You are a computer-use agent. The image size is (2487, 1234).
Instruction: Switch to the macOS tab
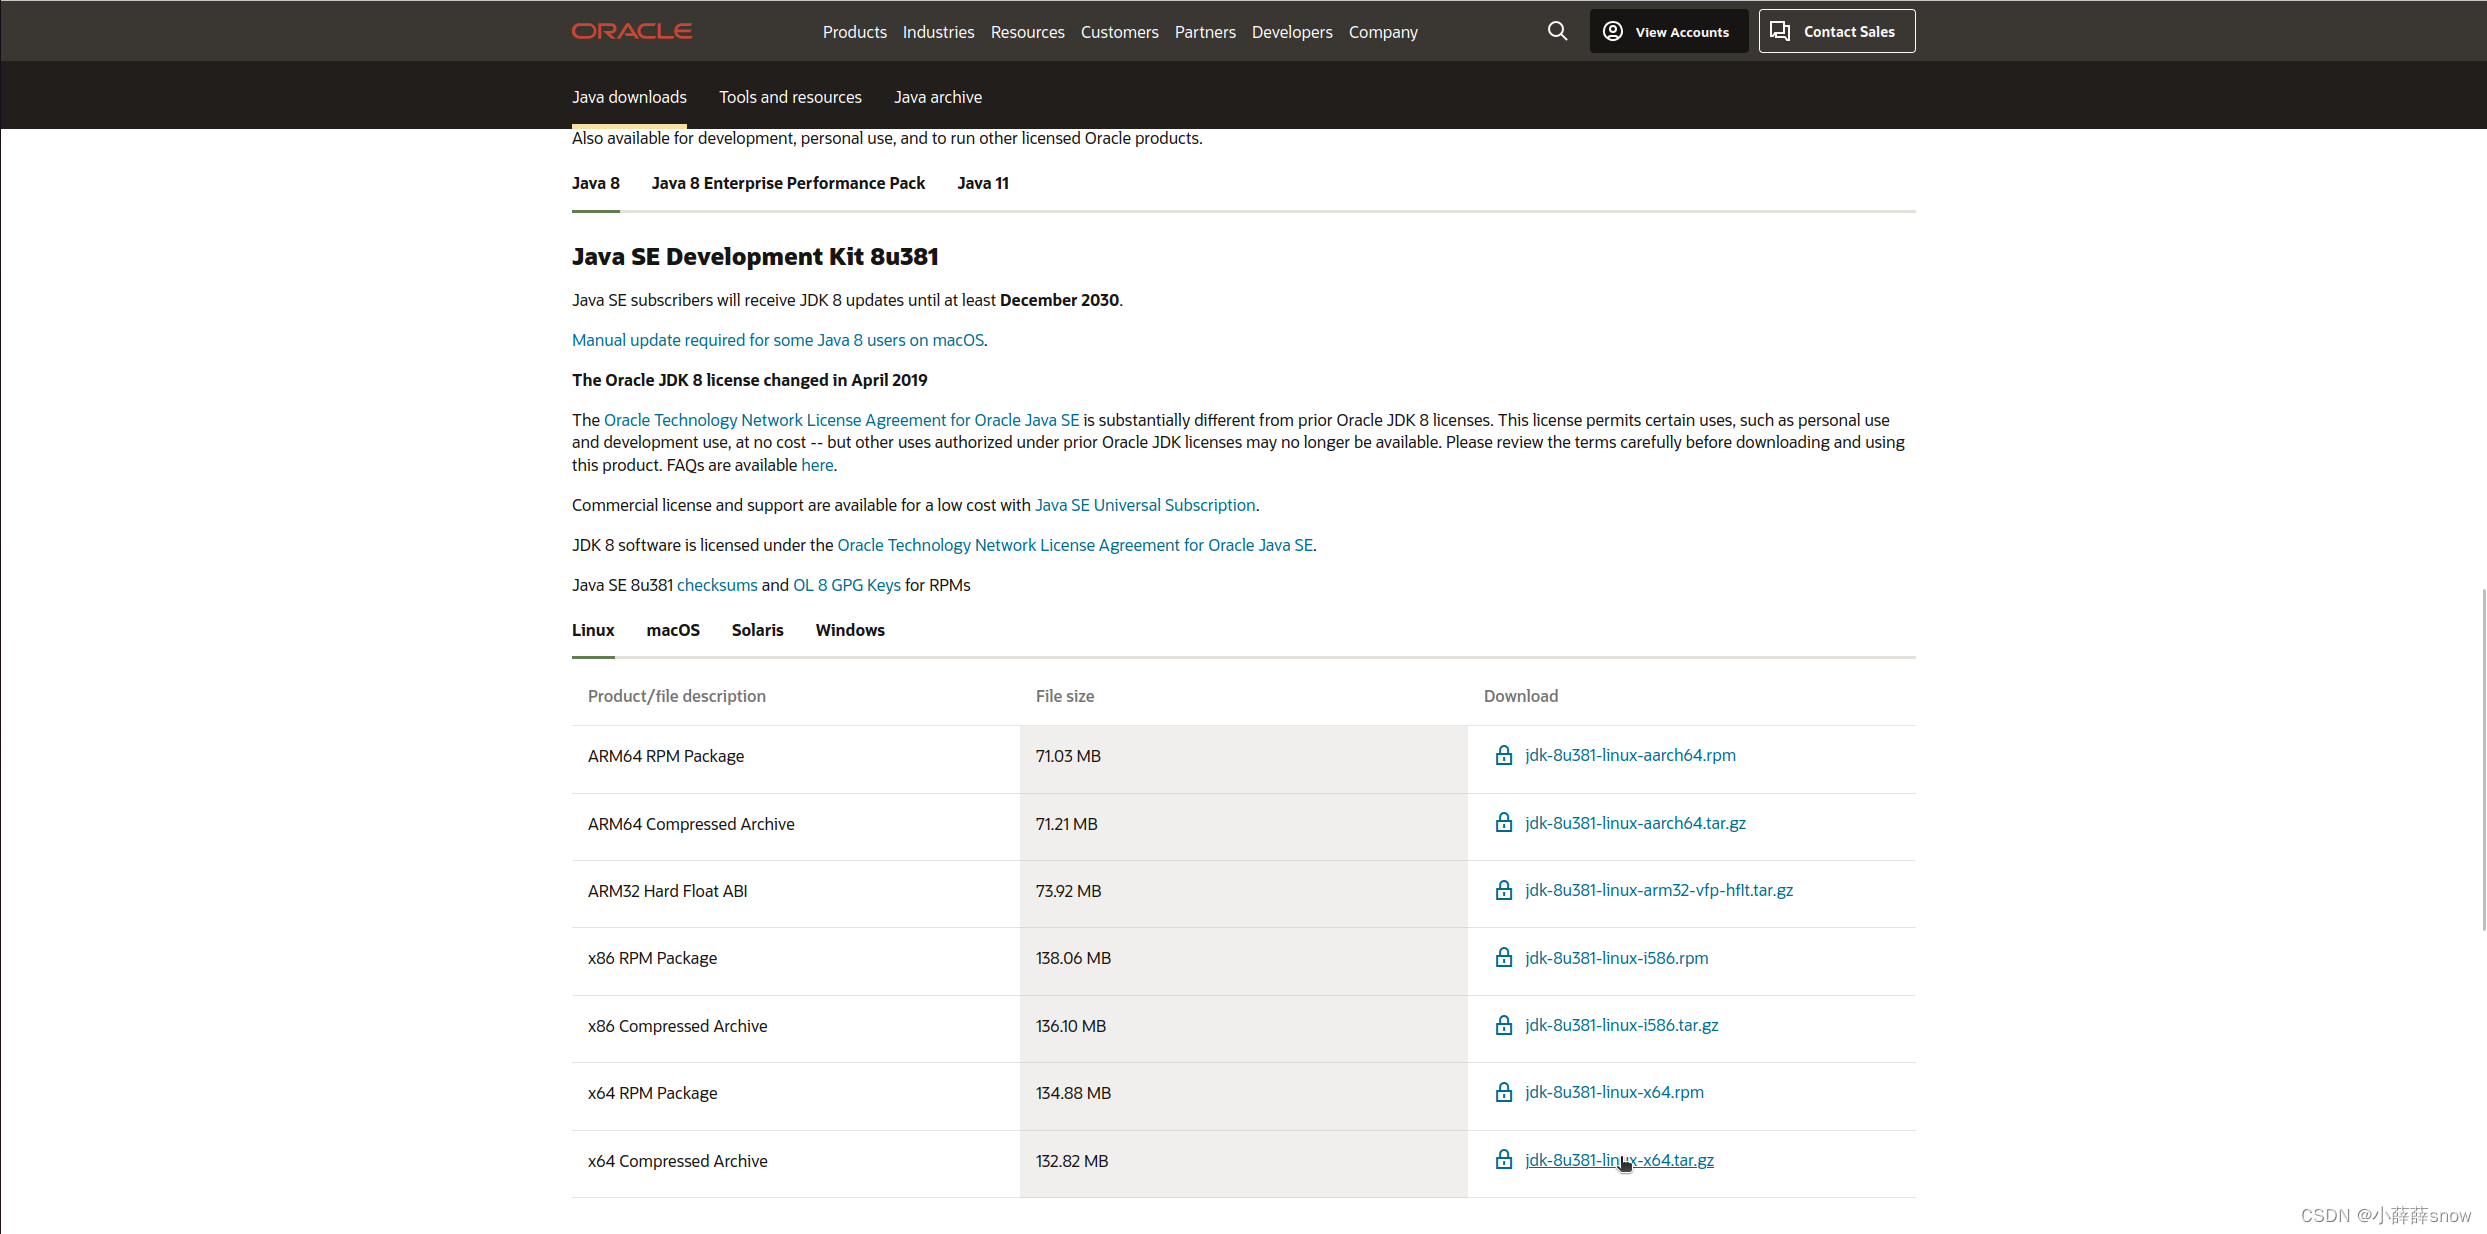(672, 630)
